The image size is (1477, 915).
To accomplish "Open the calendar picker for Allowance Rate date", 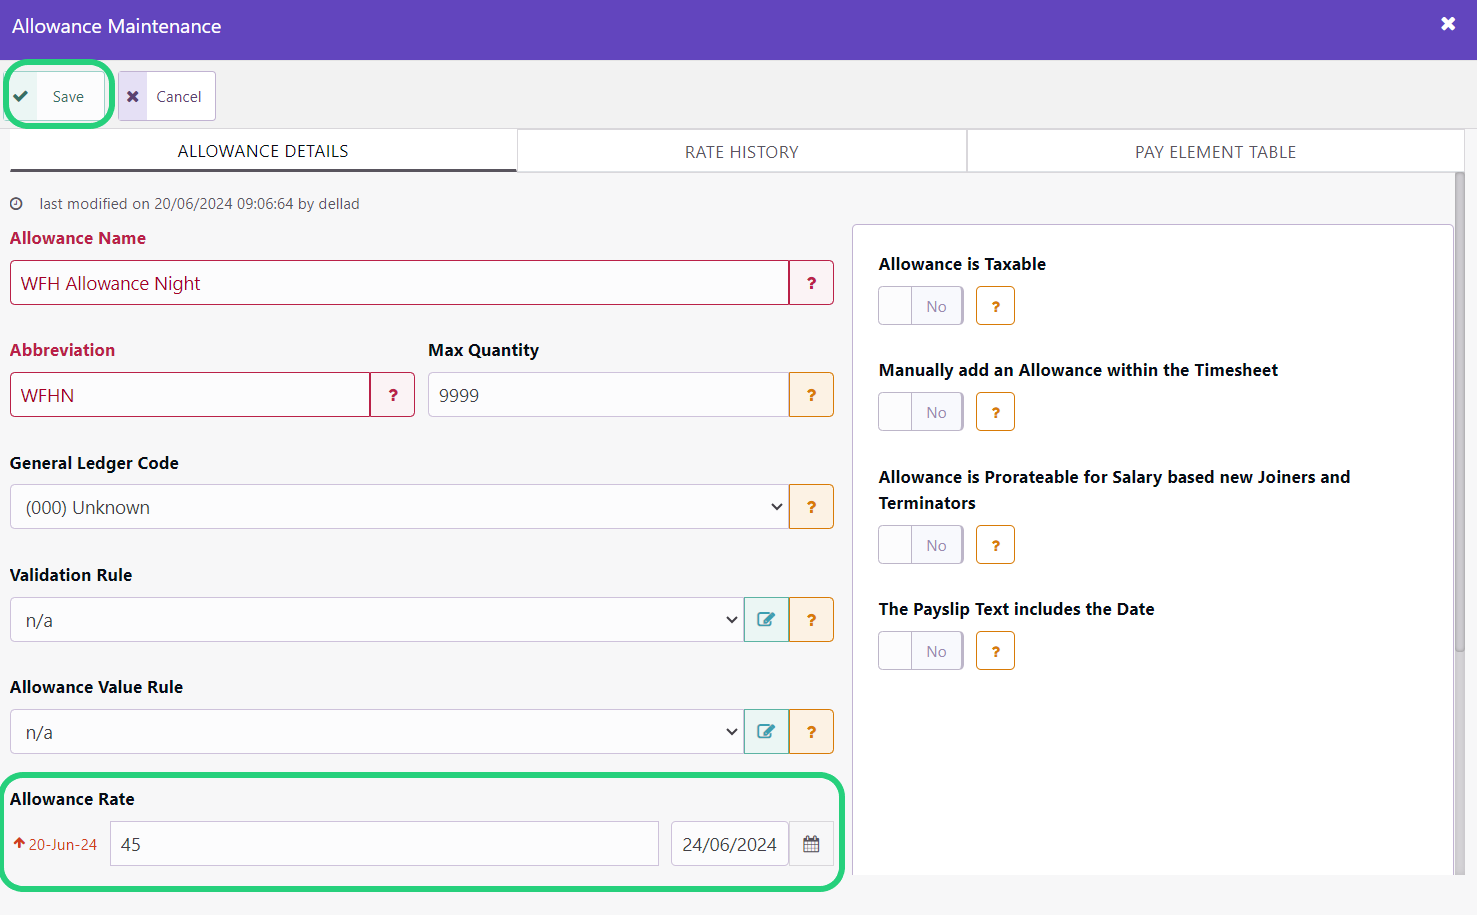I will (x=811, y=844).
